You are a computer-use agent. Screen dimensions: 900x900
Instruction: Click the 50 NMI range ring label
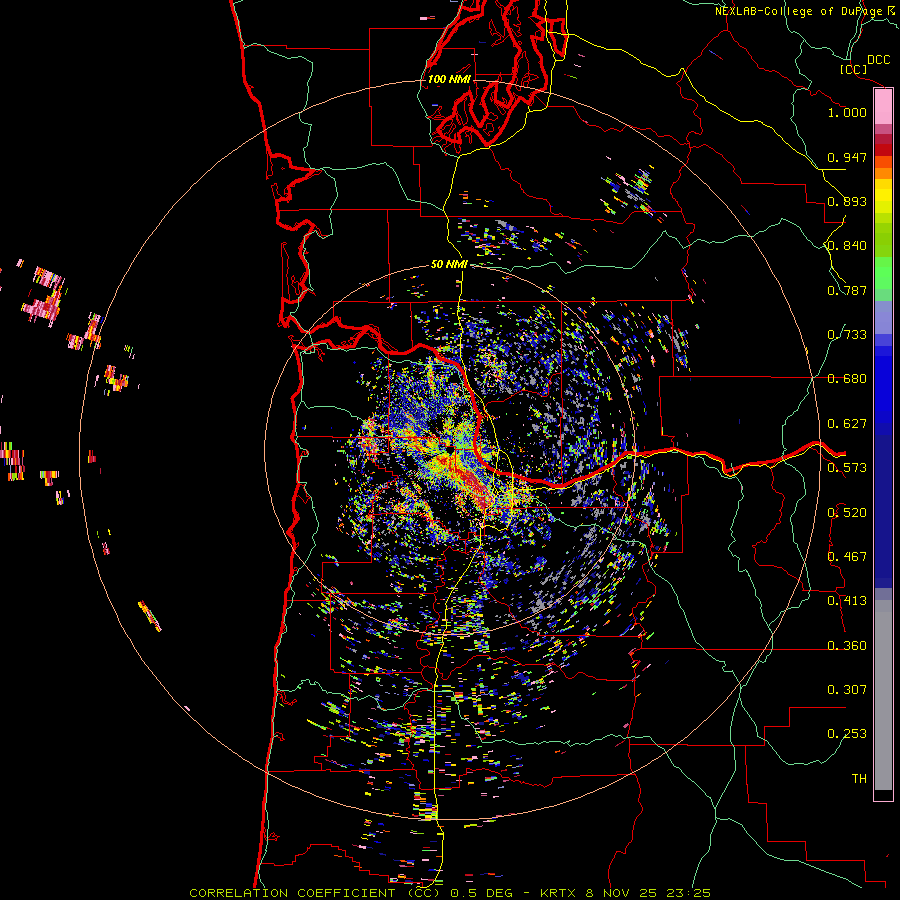(449, 264)
